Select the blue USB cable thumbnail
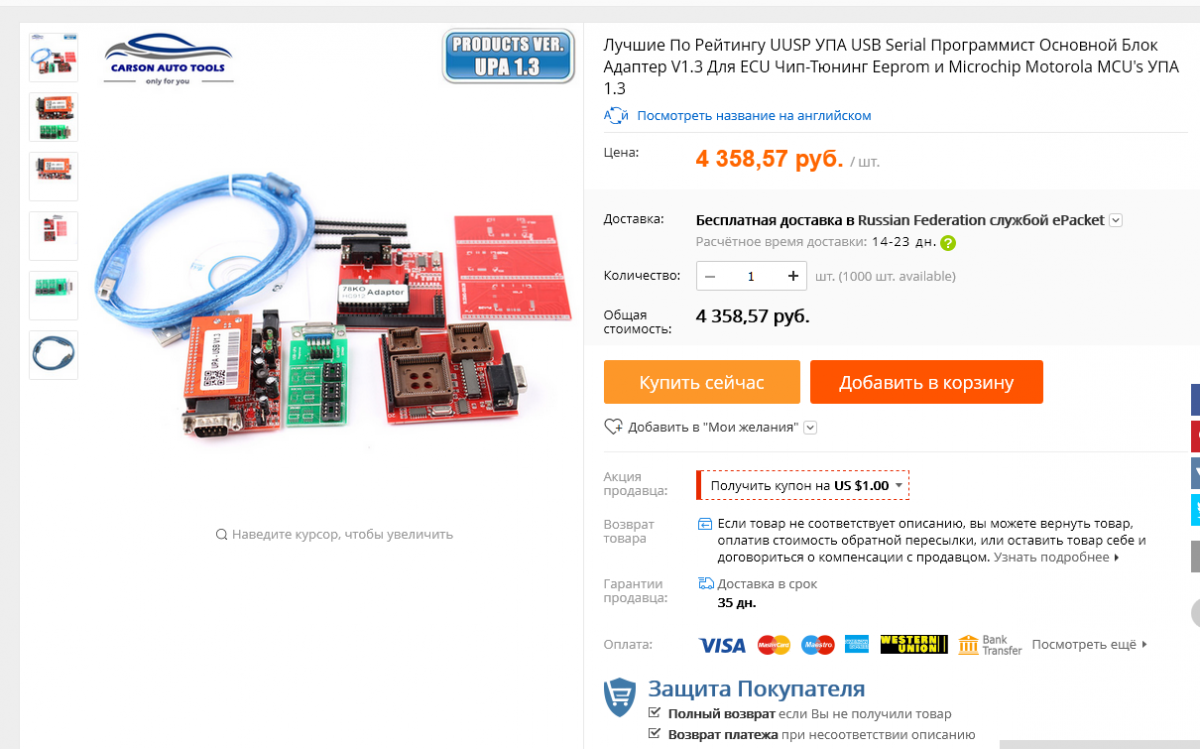The height and width of the screenshot is (749, 1200). pyautogui.click(x=53, y=355)
